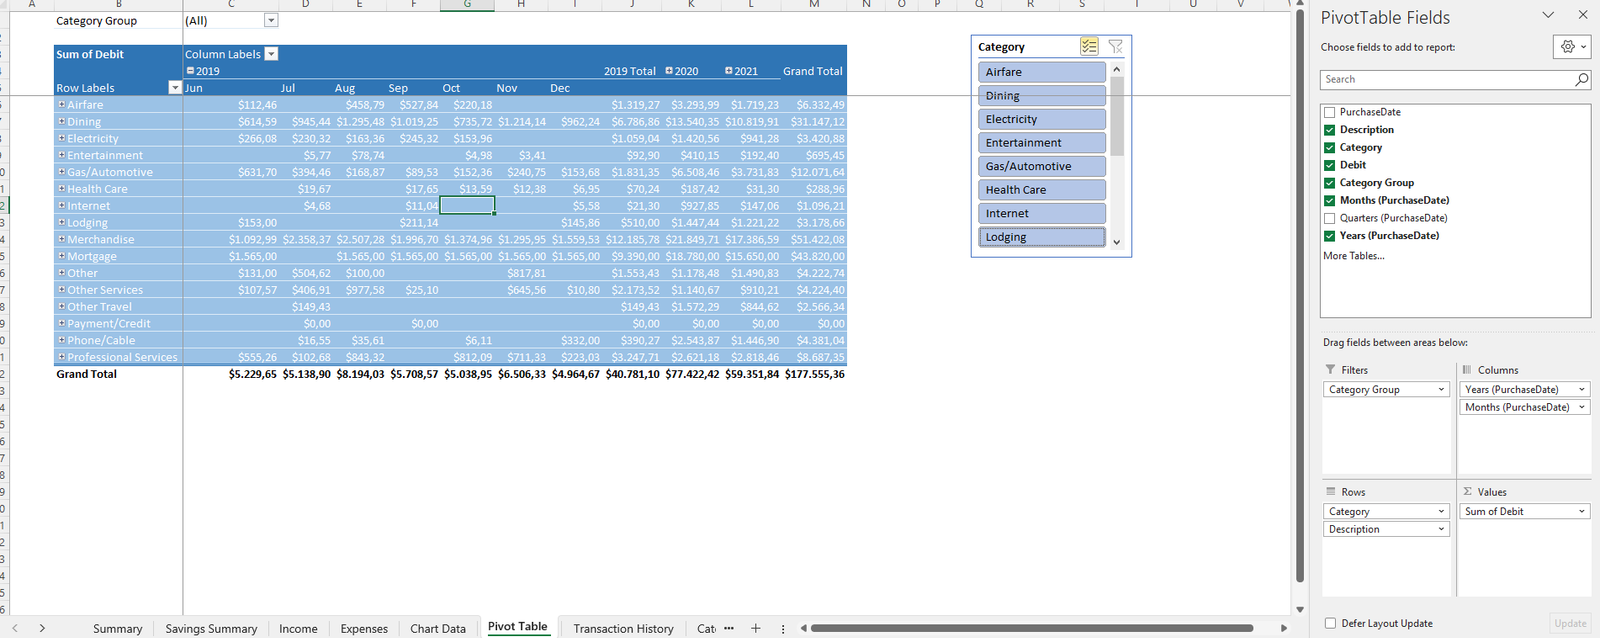Toggle multi-select in Category slicer
The width and height of the screenshot is (1600, 638).
[1089, 46]
